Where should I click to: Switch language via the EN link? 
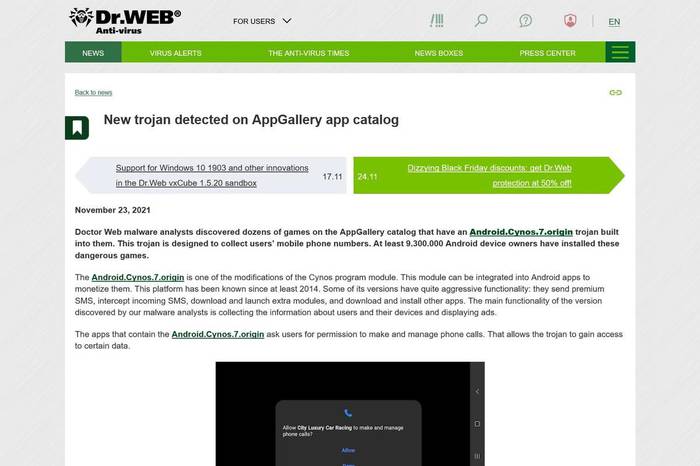(614, 22)
